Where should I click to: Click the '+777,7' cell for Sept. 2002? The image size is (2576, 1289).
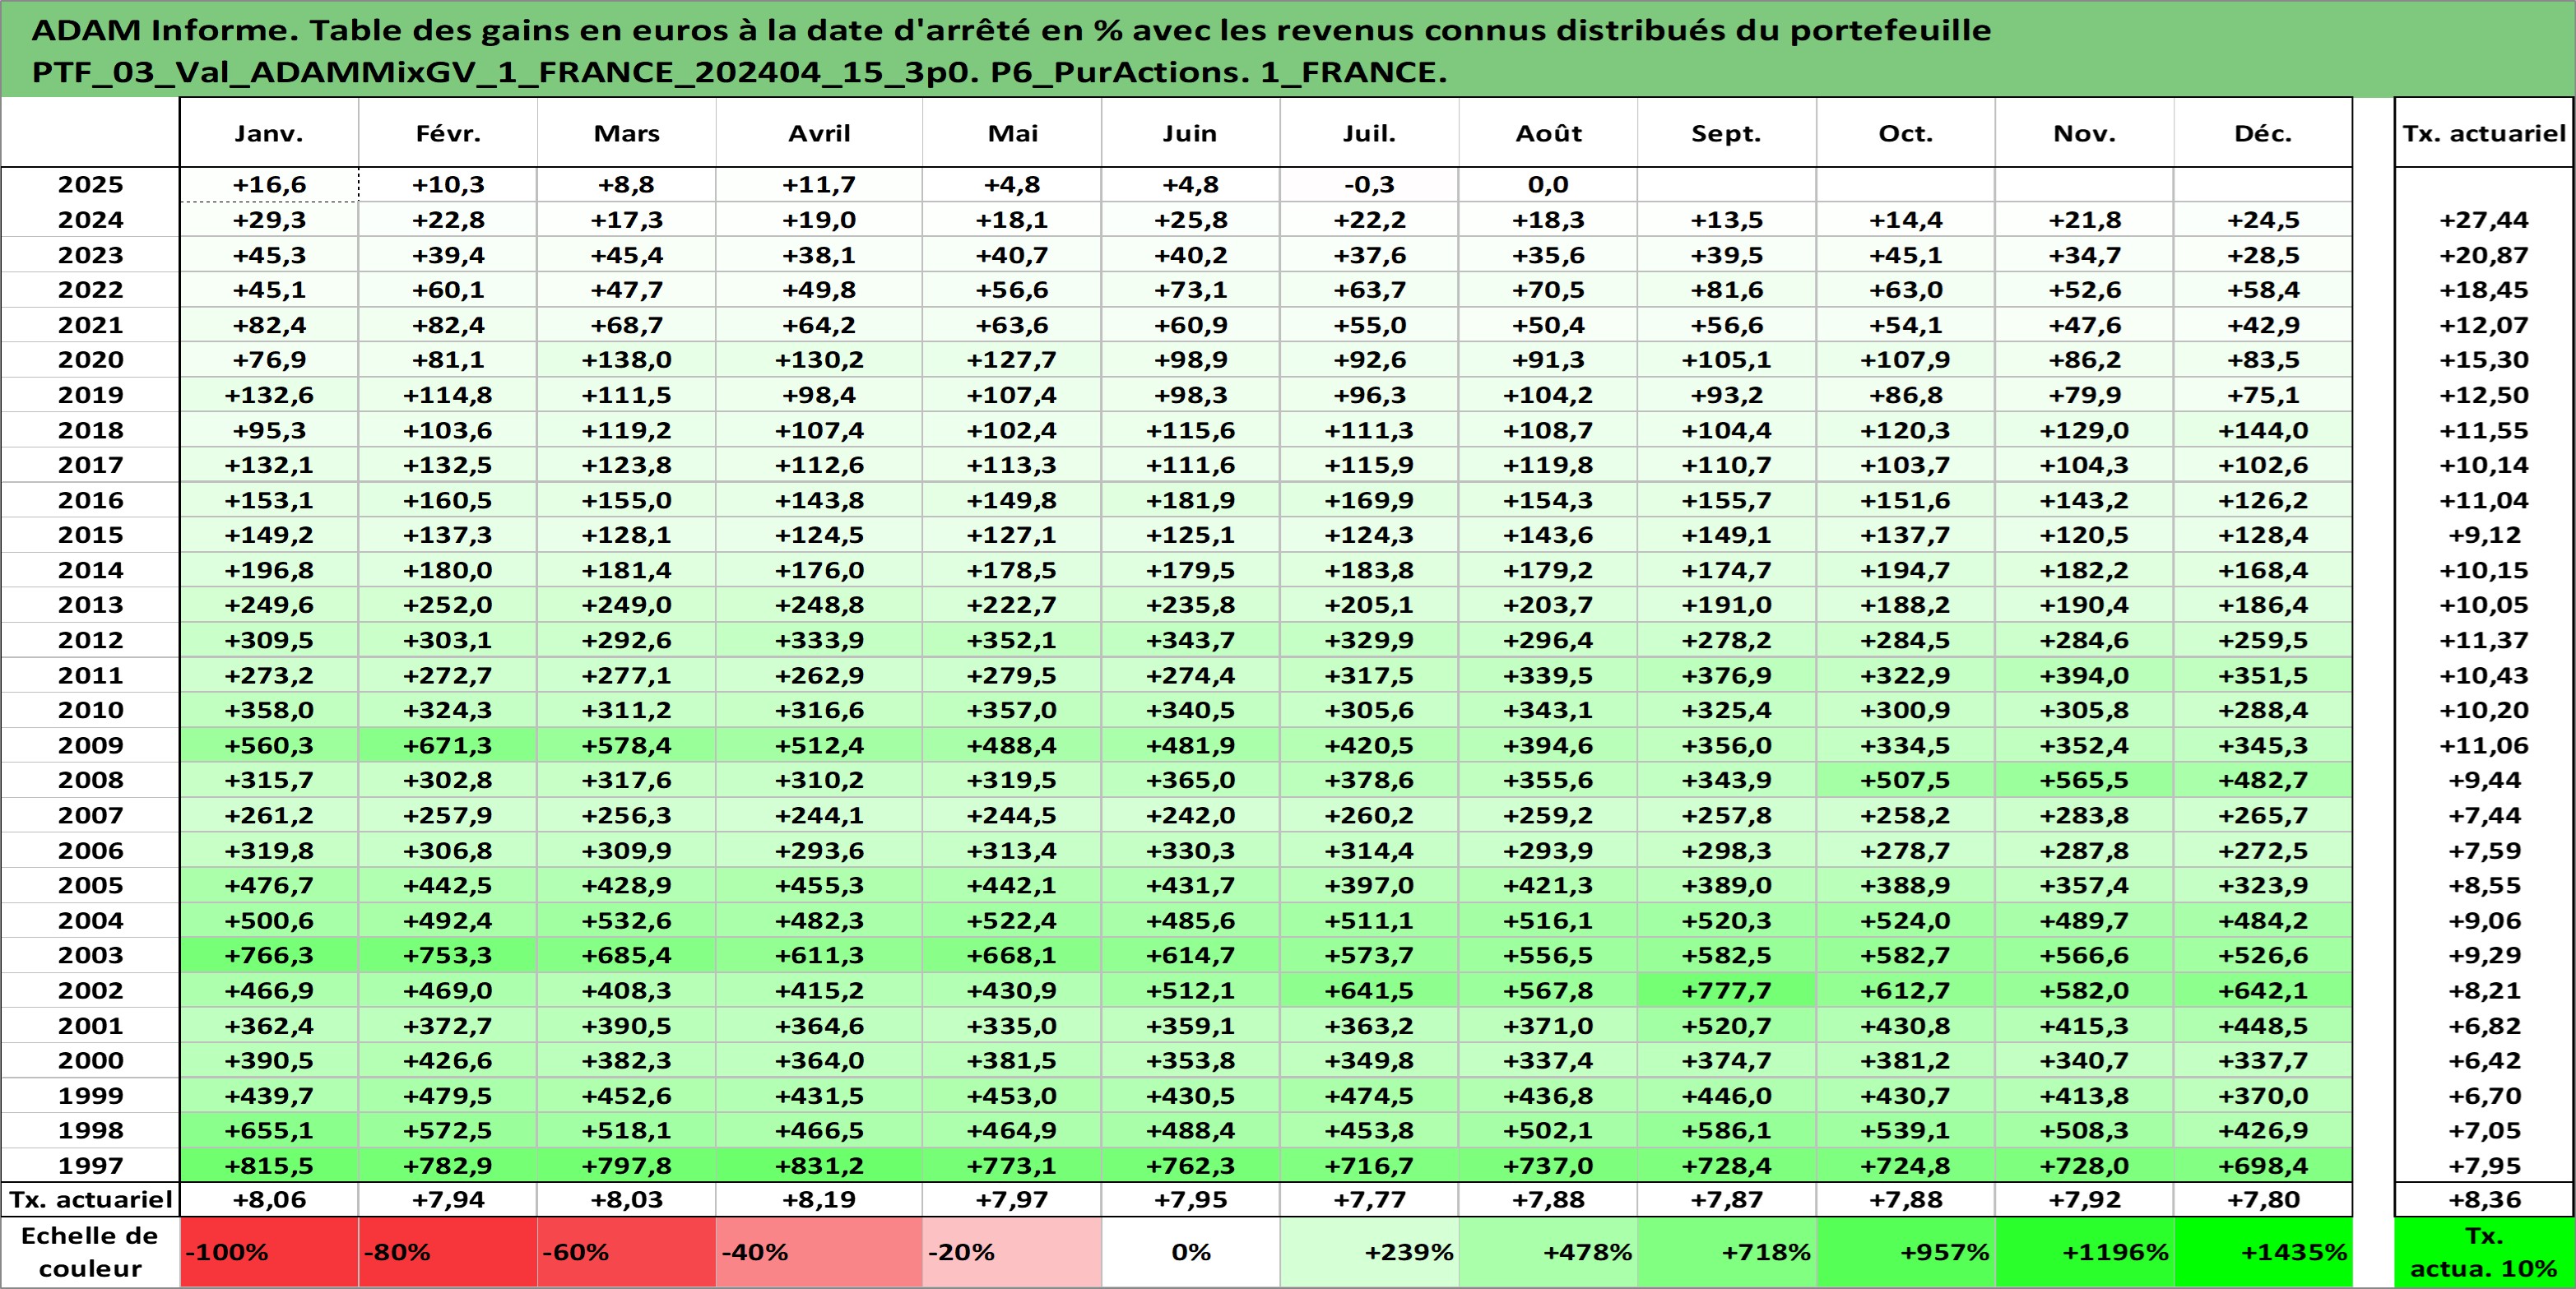pyautogui.click(x=1727, y=990)
